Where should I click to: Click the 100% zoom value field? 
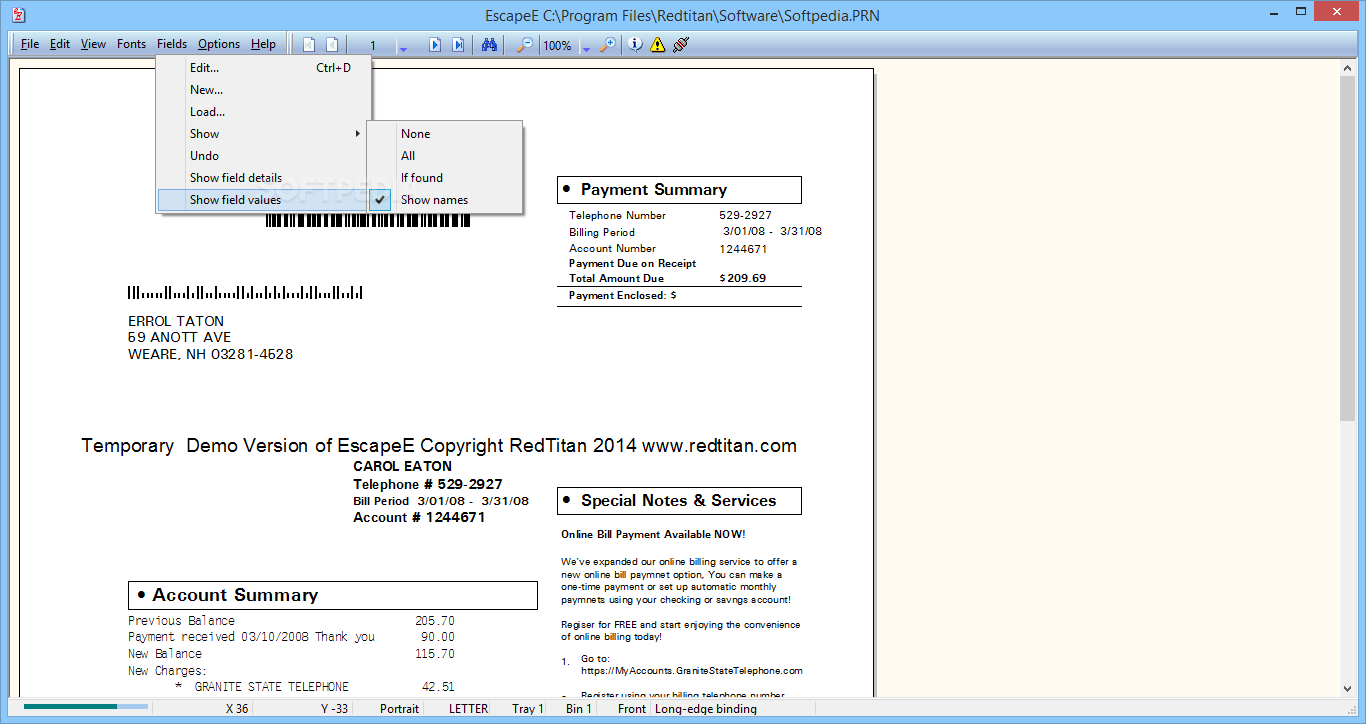coord(558,45)
